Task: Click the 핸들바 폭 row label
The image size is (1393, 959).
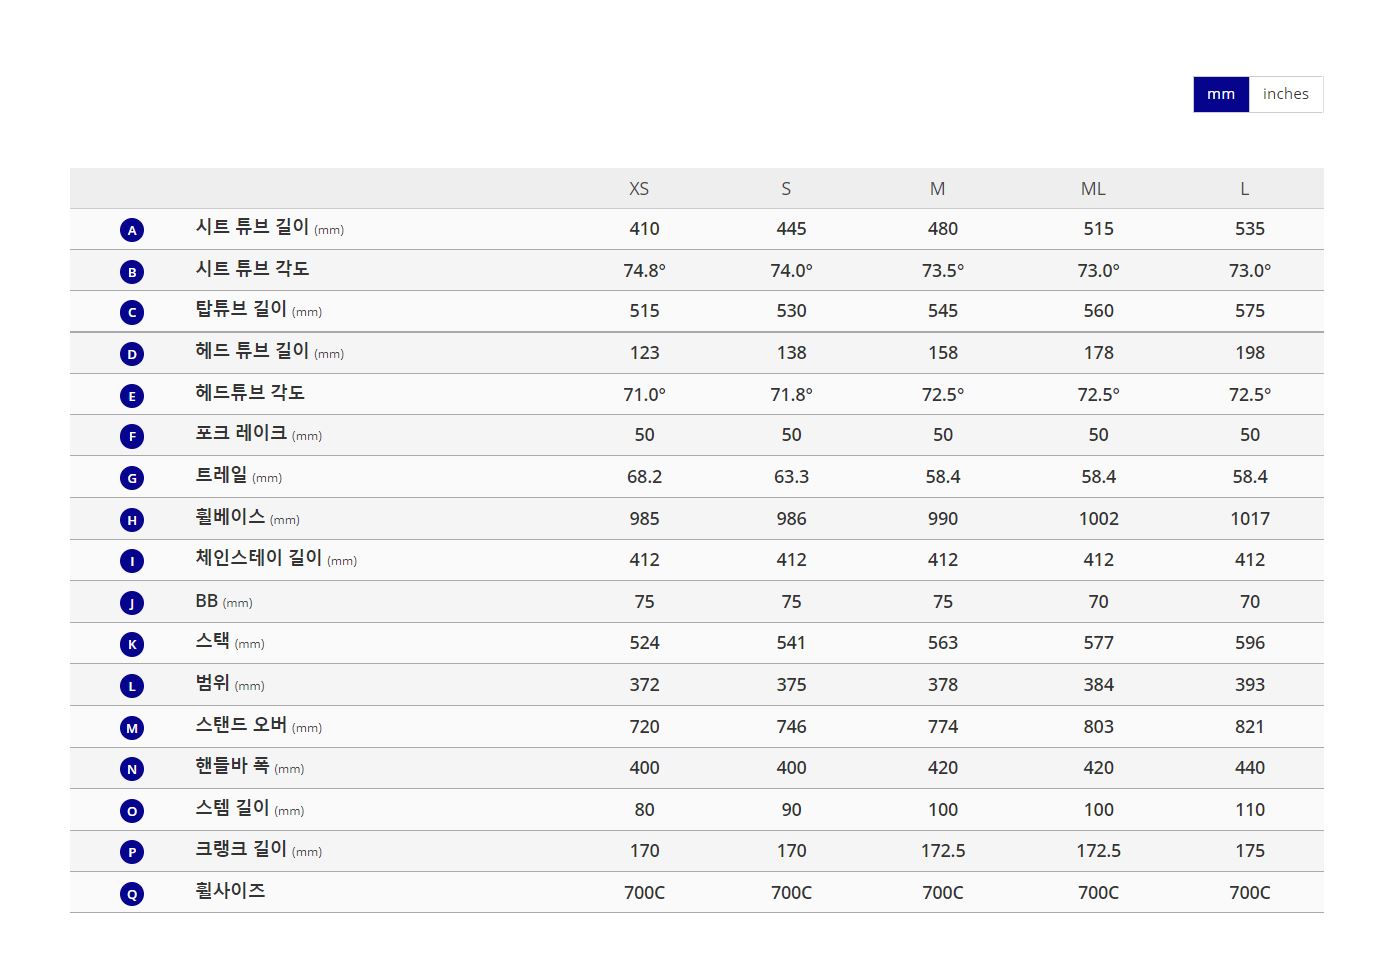Action: click(232, 766)
